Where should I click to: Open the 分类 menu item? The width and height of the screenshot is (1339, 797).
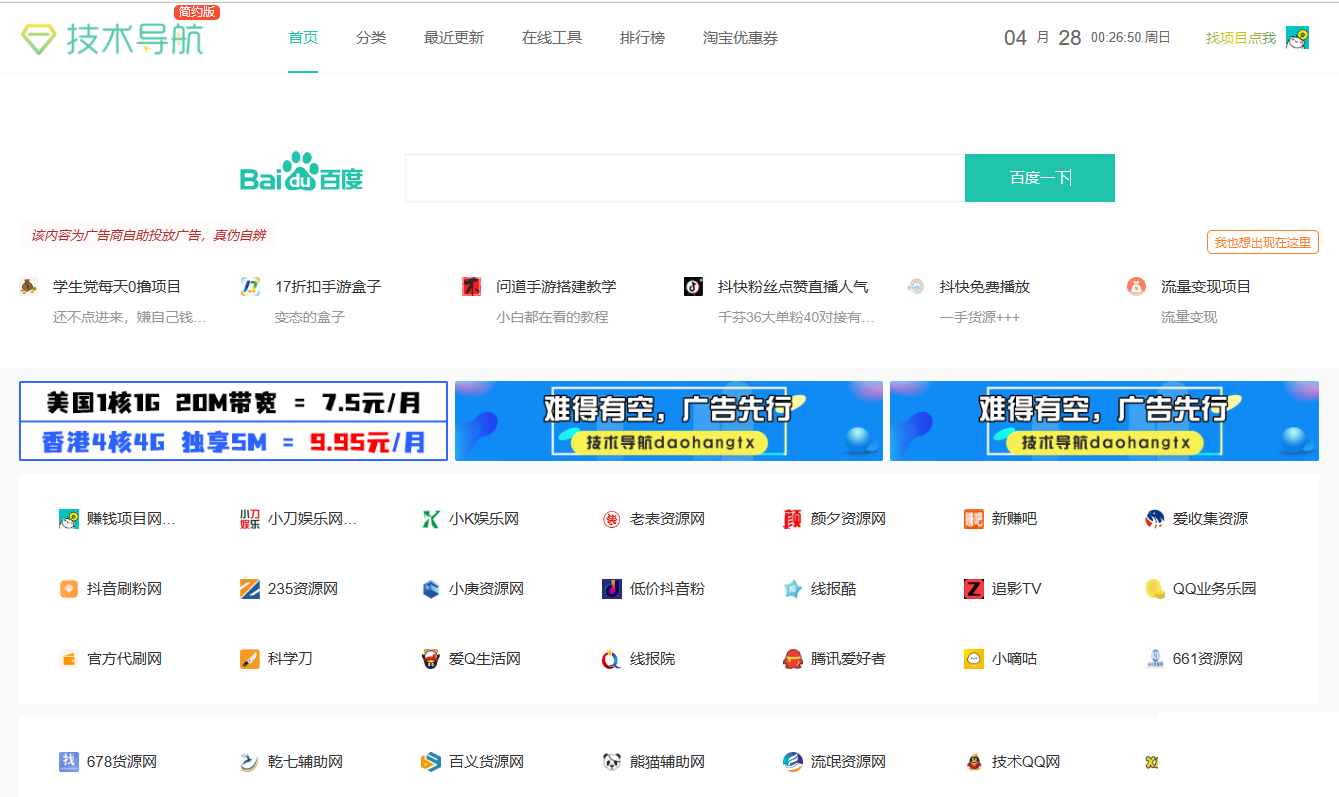coord(371,38)
